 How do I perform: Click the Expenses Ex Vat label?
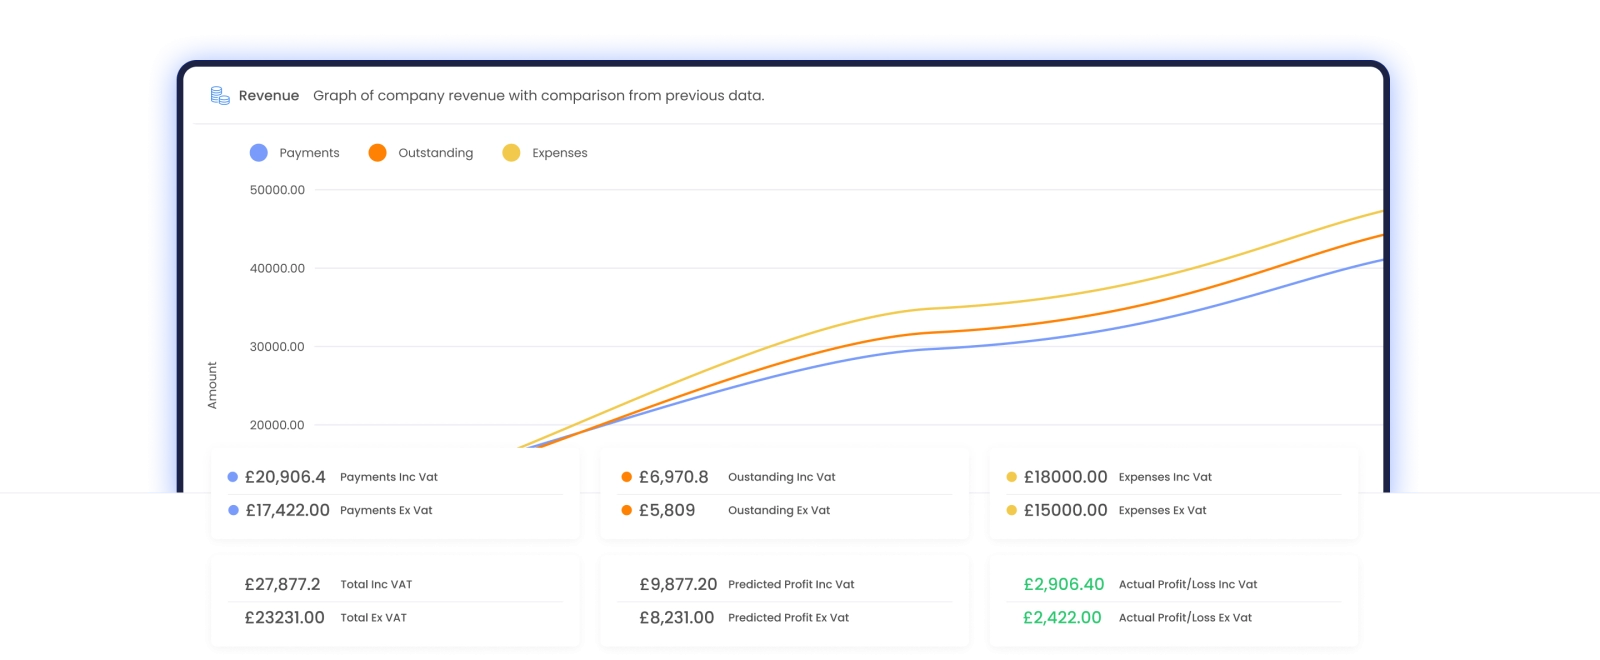1162,510
